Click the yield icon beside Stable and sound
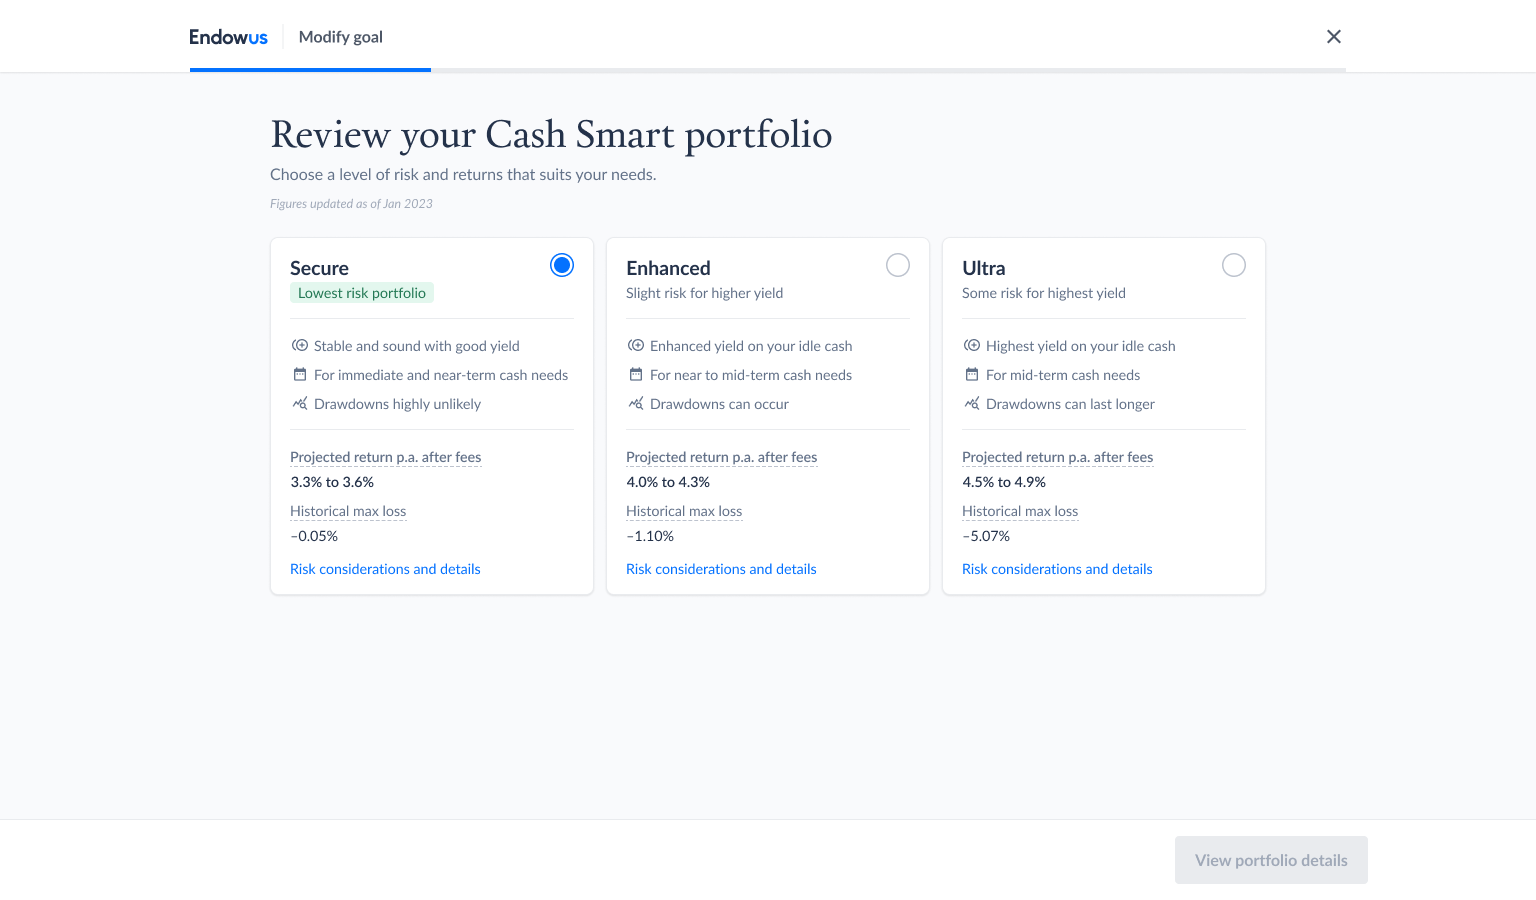The image size is (1536, 900). 300,346
